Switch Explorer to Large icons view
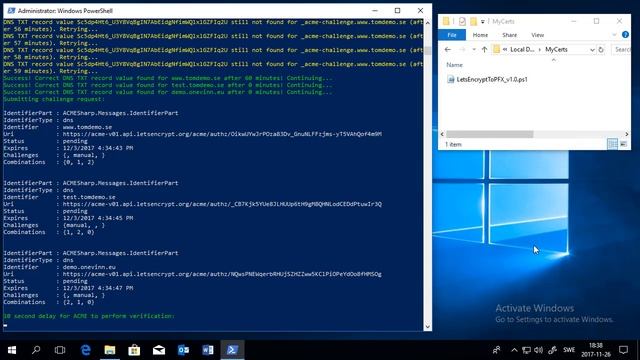Screen dimensions: 640x360 624,144
